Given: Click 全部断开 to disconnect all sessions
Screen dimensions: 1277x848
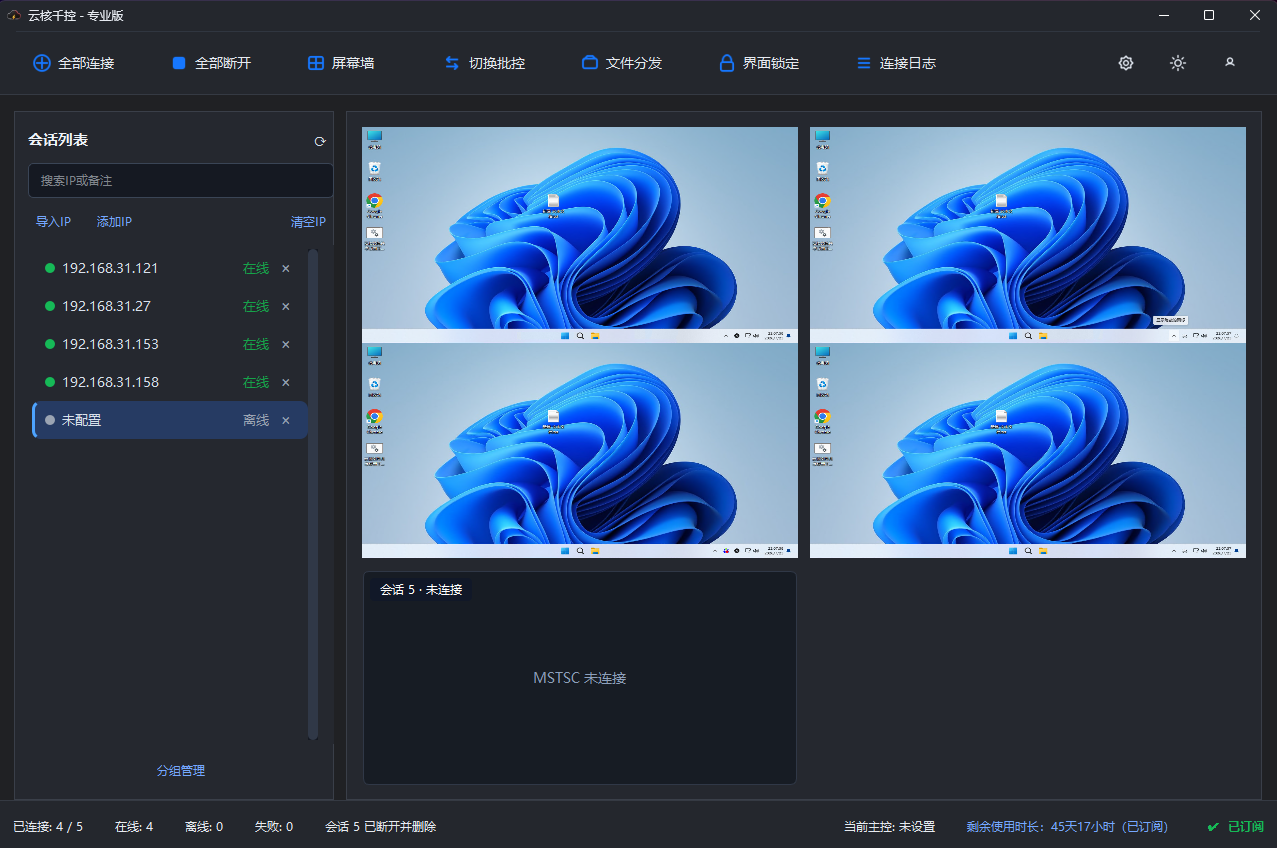Looking at the screenshot, I should (211, 63).
